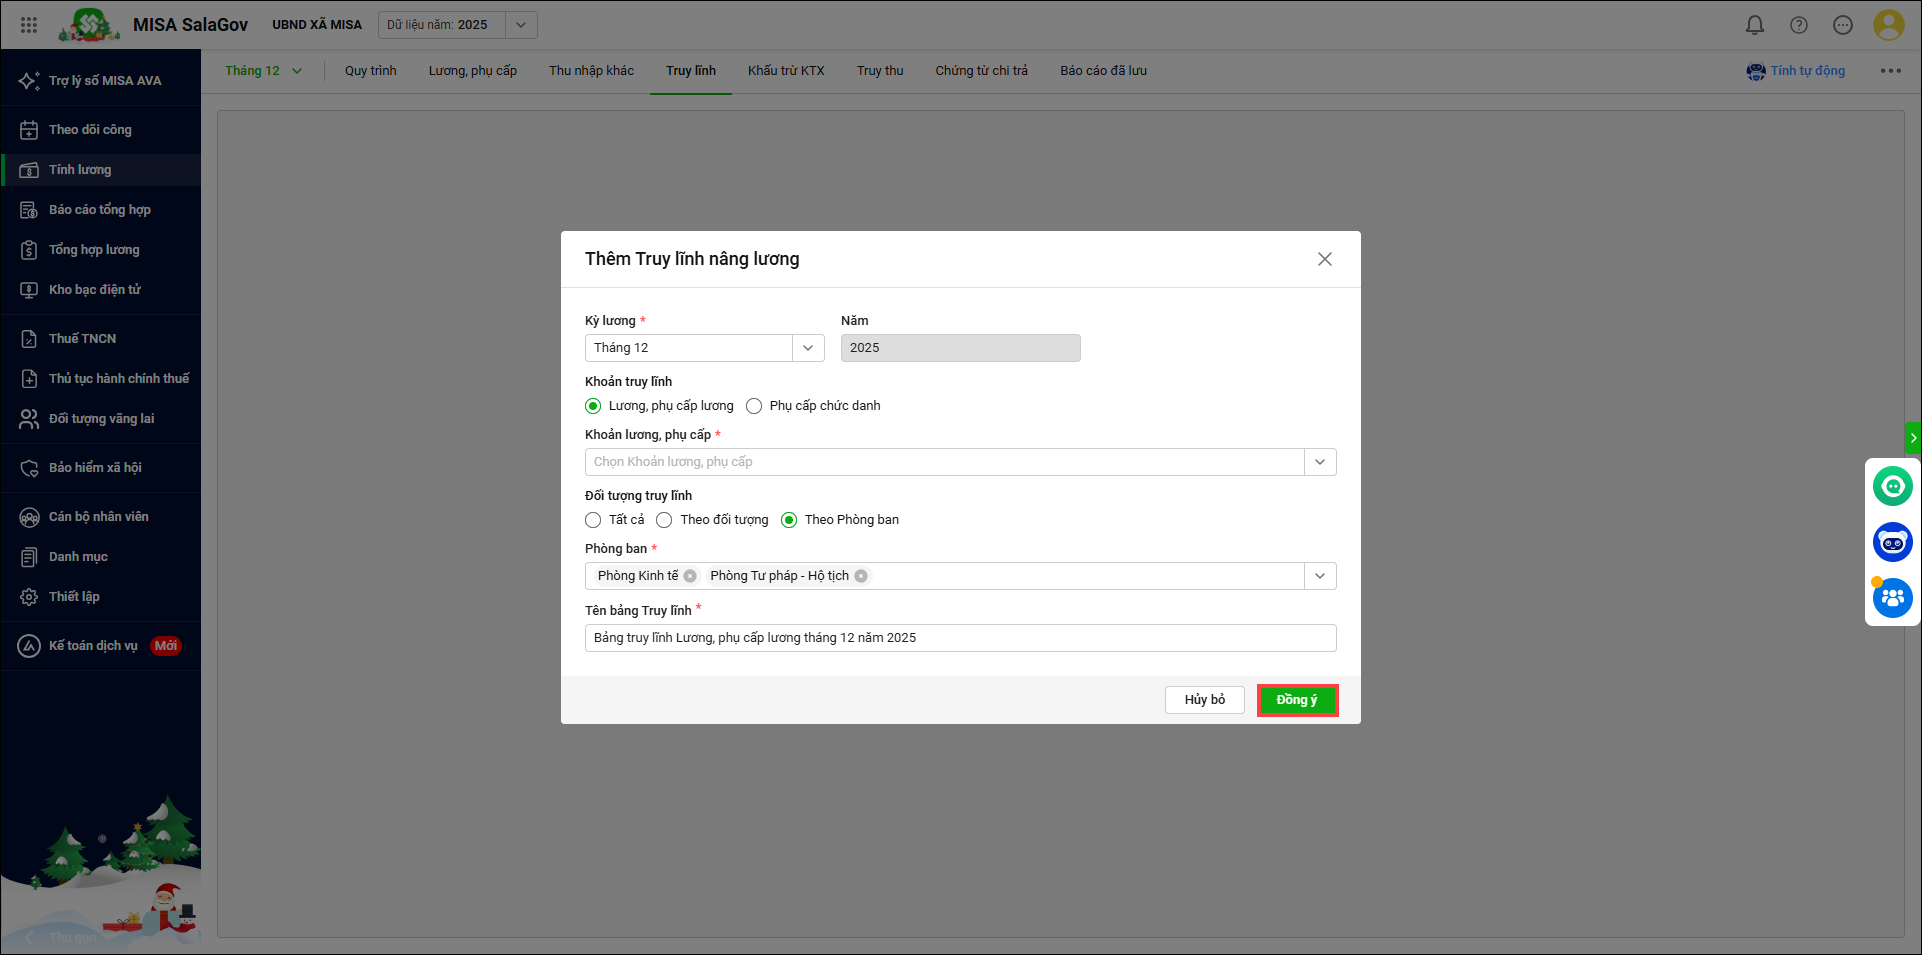
Task: Choose Tất cả for Đối tượng truy lĩnh
Action: click(593, 520)
